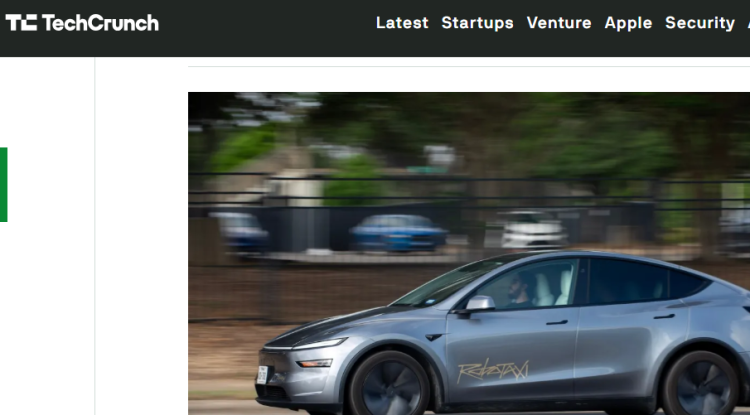Go to the Startups section
Viewport: 750px width, 415px height.
tap(477, 23)
